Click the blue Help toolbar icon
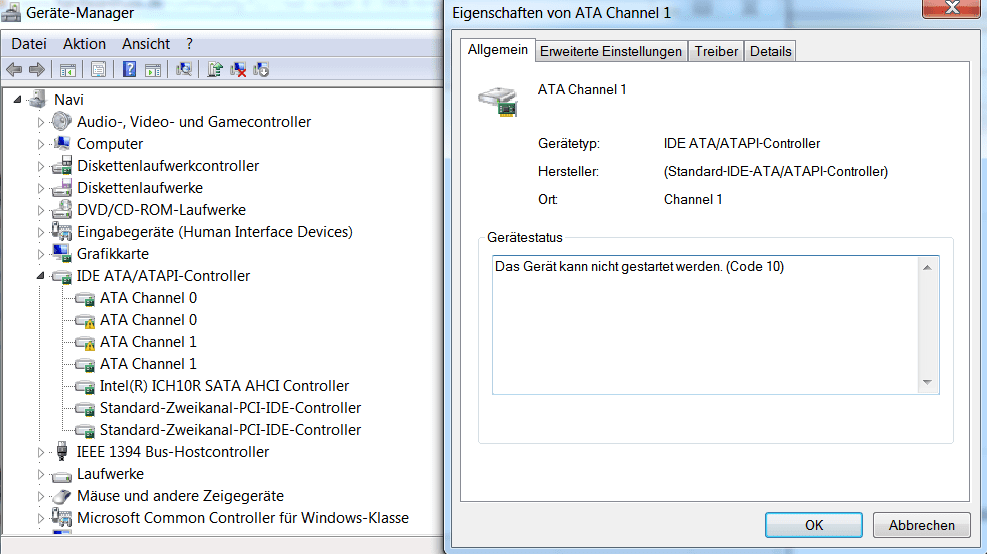This screenshot has height=554, width=987. 129,69
